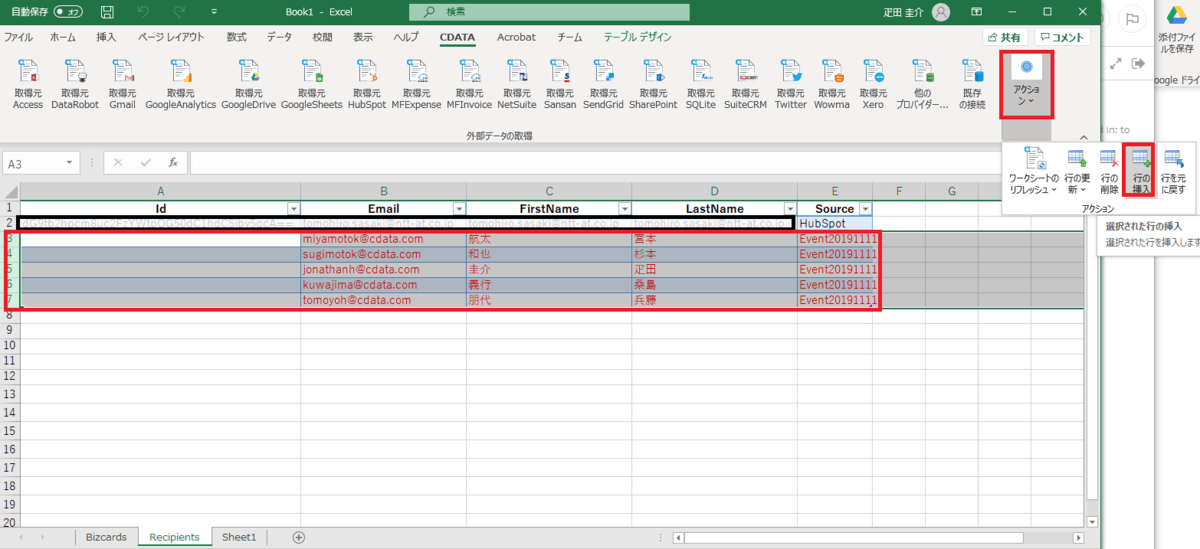Viewport: 1200px width, 549px height.
Task: Click the Save icon in title bar
Action: (107, 12)
